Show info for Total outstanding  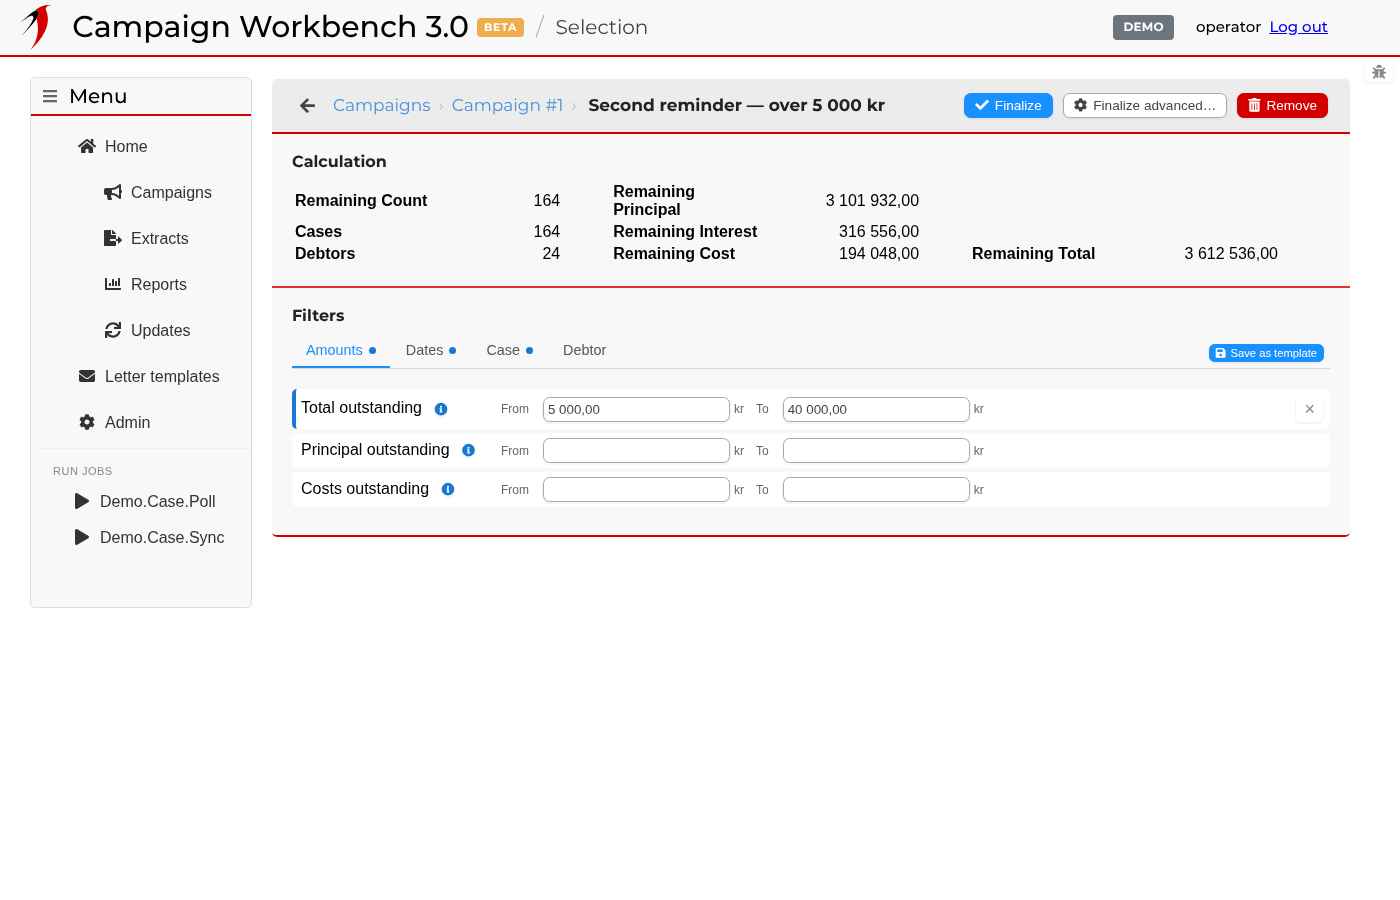point(441,409)
